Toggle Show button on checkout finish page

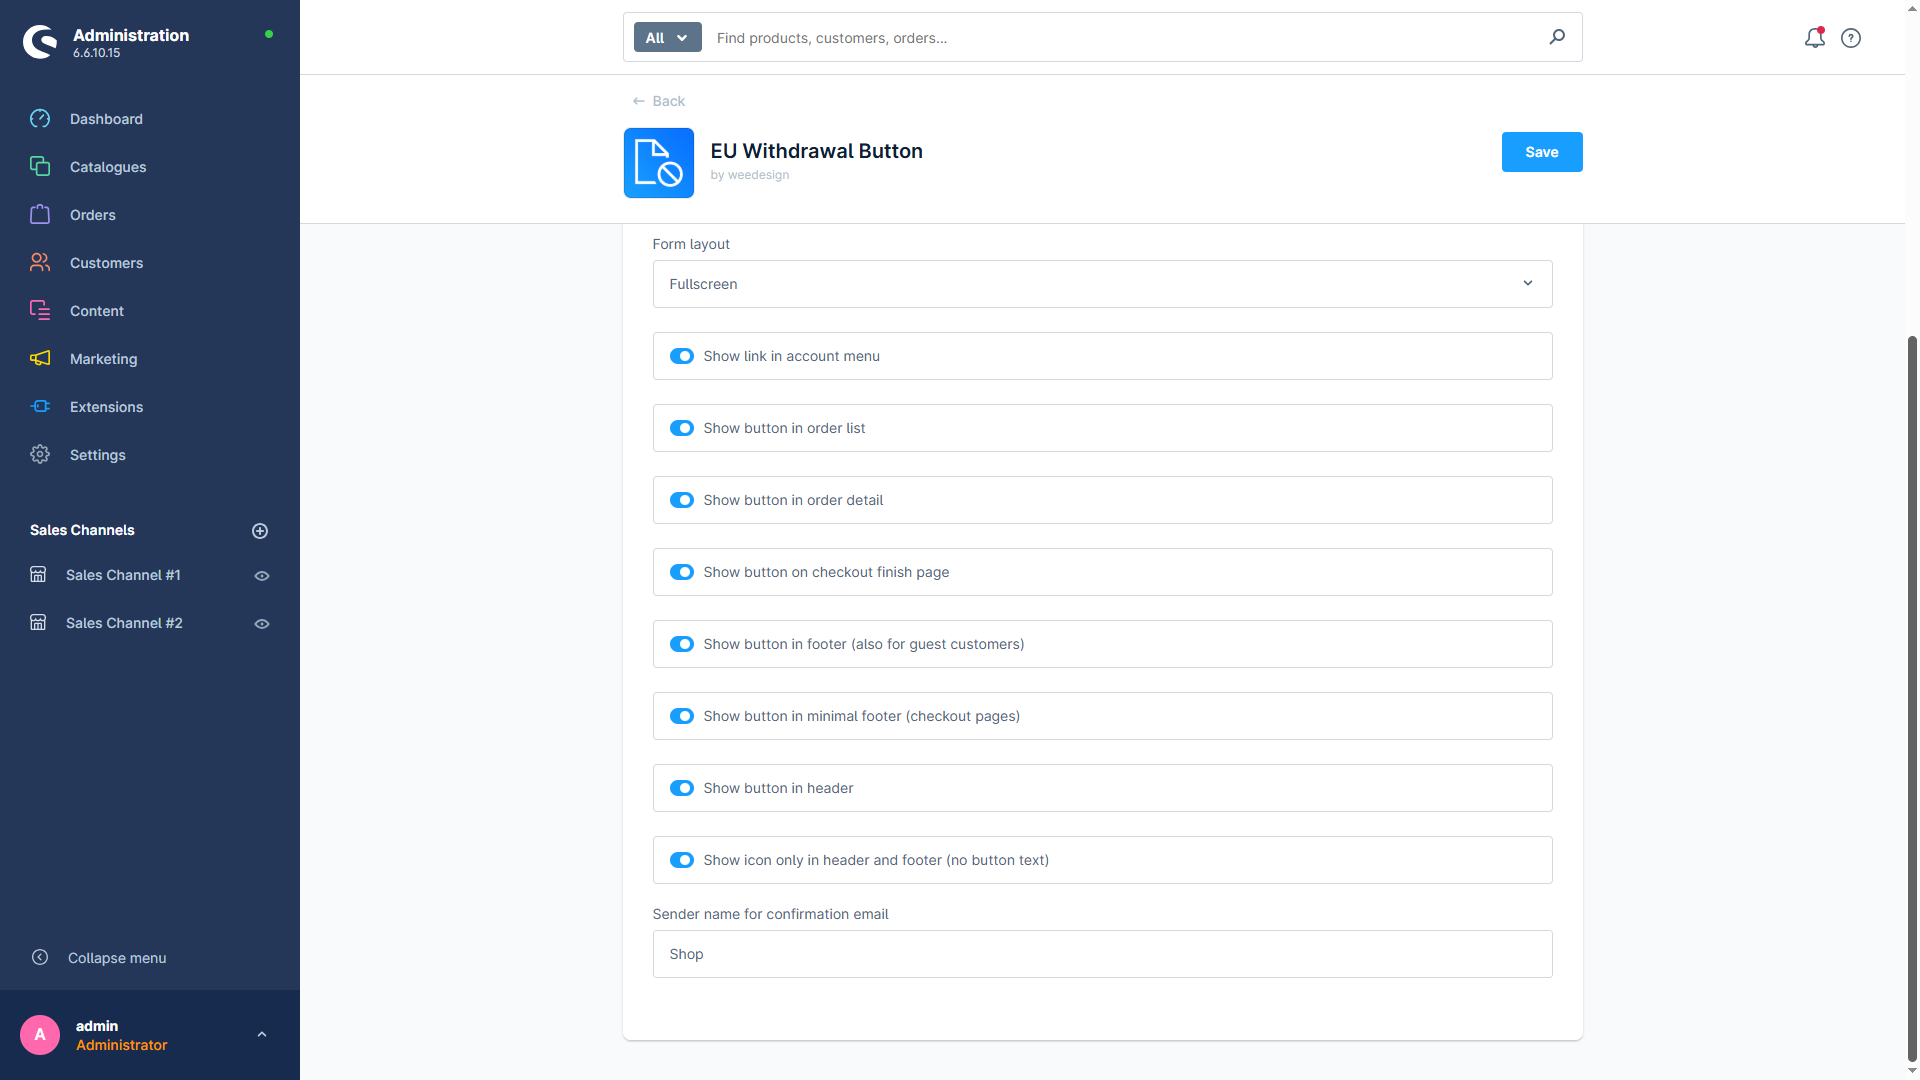pyautogui.click(x=682, y=572)
